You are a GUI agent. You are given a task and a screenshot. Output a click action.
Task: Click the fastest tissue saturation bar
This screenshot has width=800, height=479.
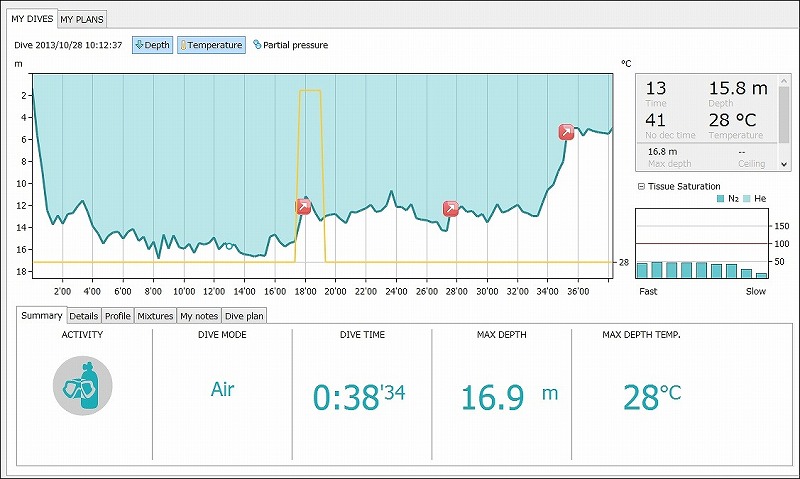(x=643, y=269)
